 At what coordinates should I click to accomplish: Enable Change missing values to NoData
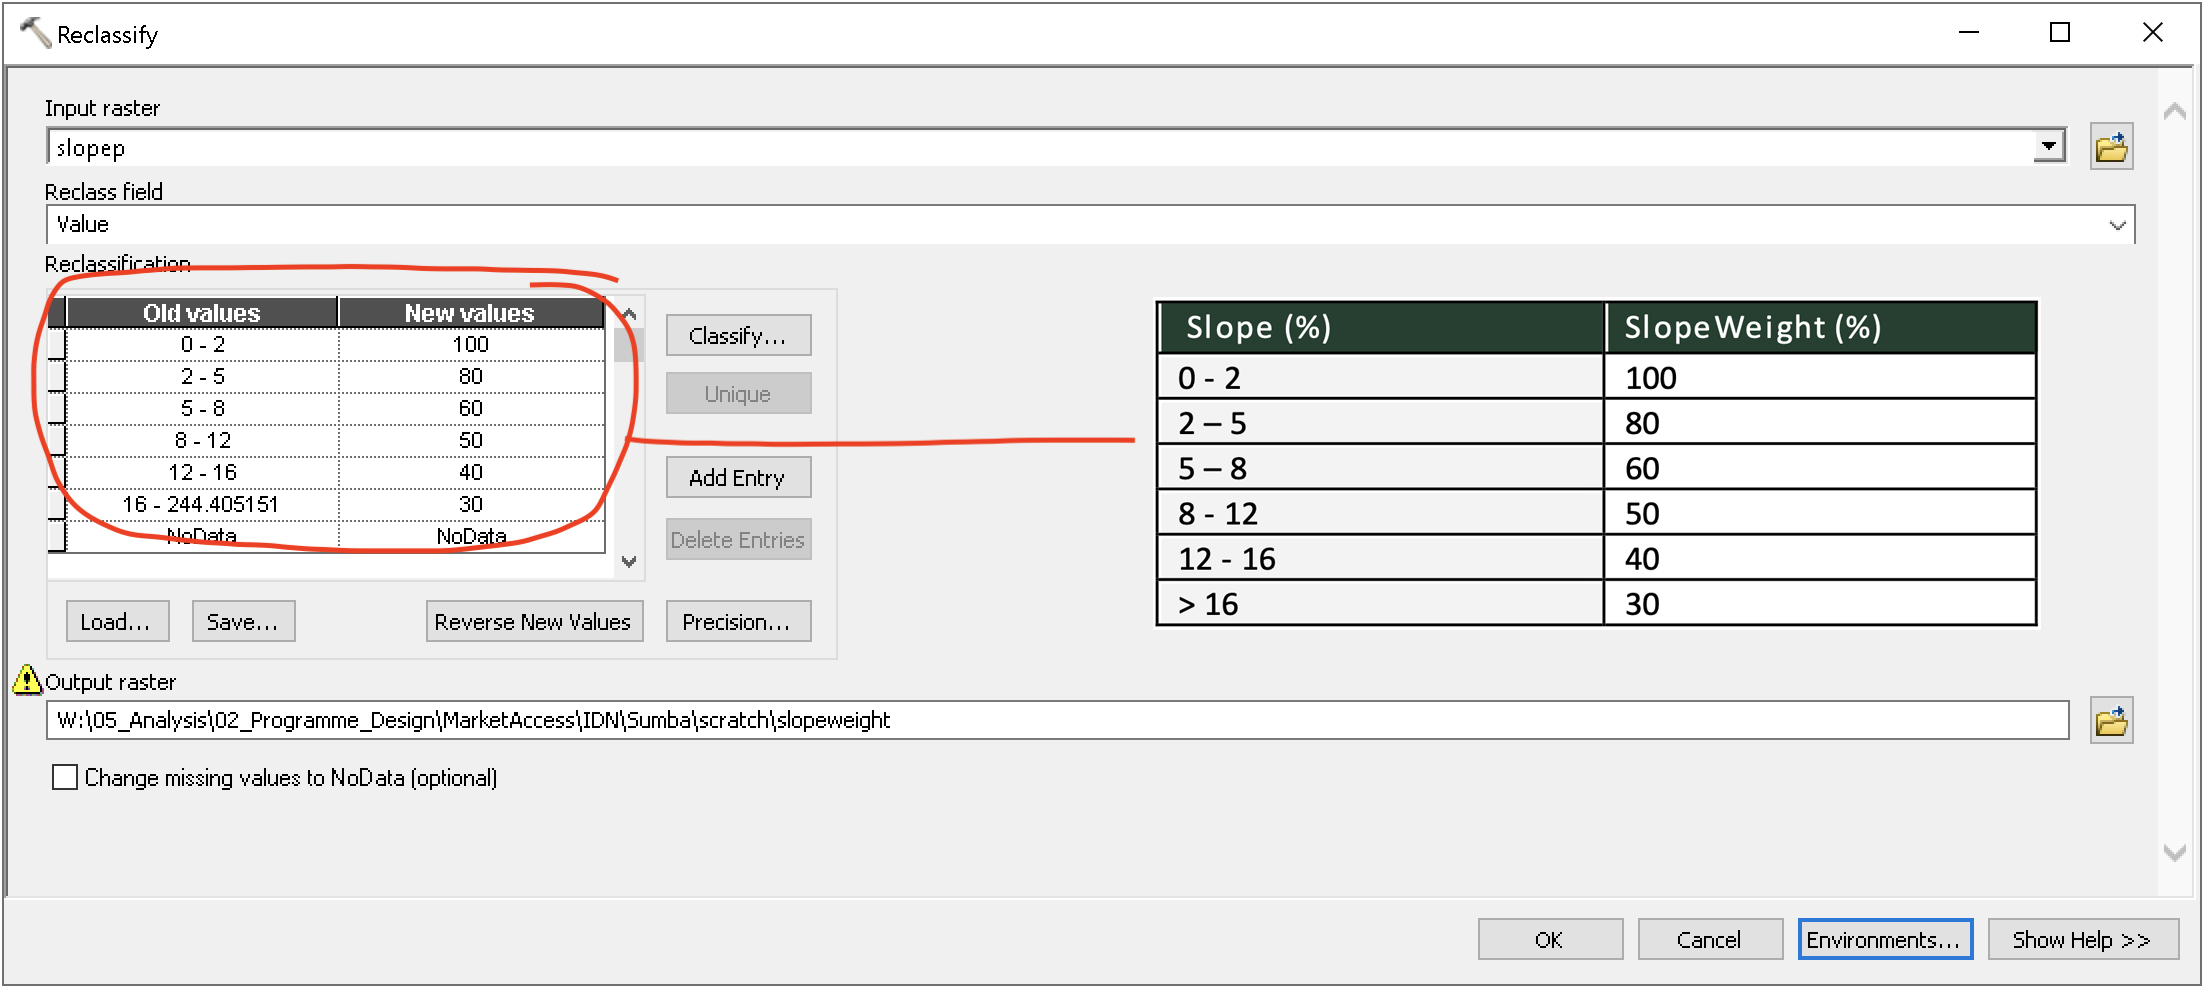coord(65,777)
